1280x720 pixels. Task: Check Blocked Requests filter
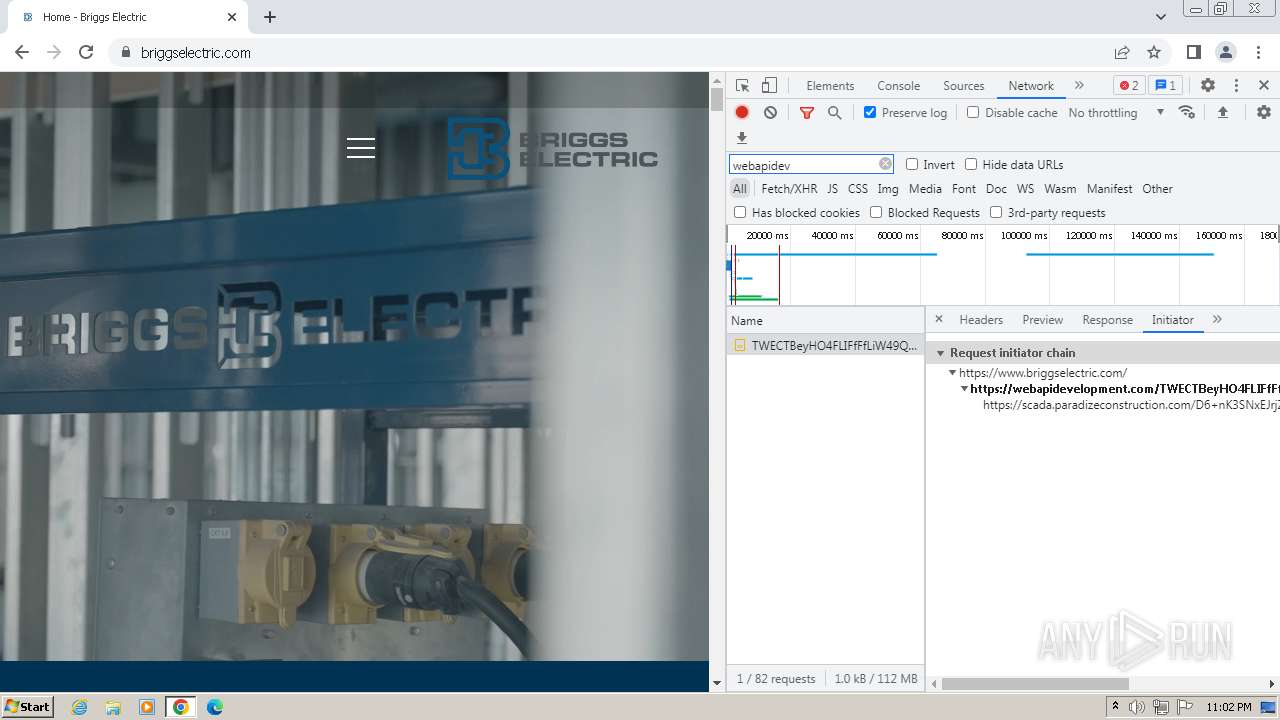[876, 212]
